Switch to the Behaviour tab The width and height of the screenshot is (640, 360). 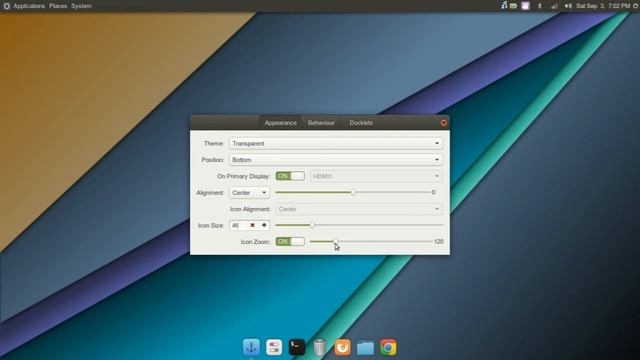click(x=321, y=122)
